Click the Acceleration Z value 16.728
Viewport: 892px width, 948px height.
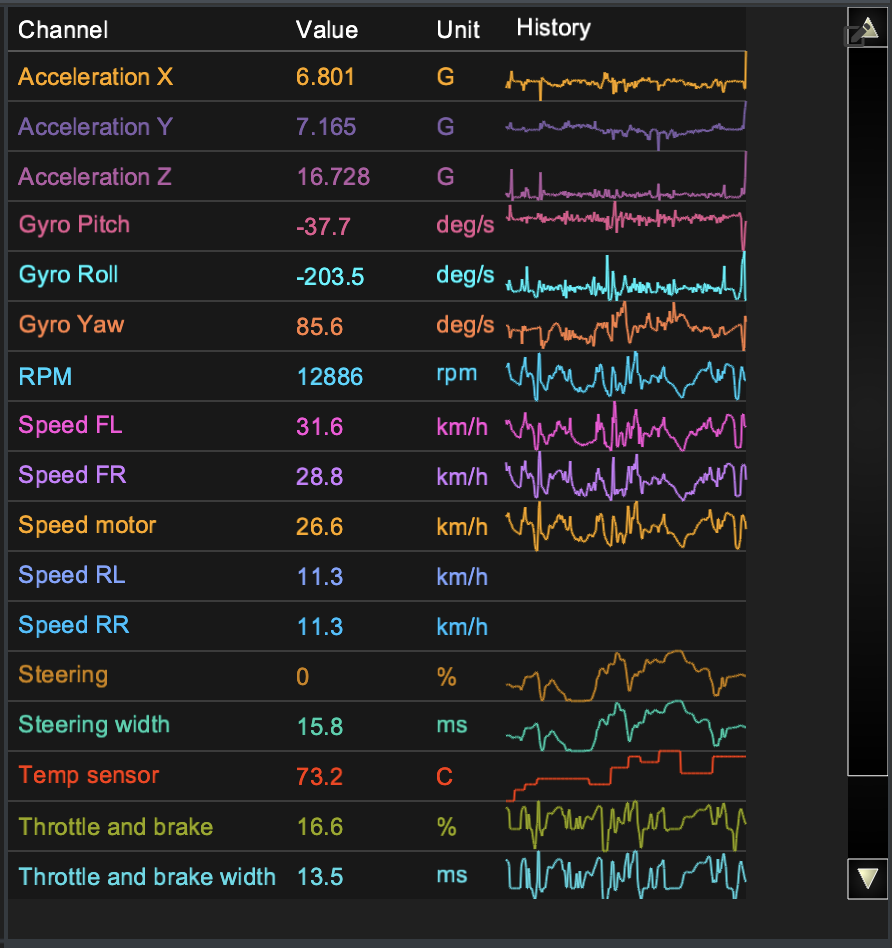click(333, 177)
